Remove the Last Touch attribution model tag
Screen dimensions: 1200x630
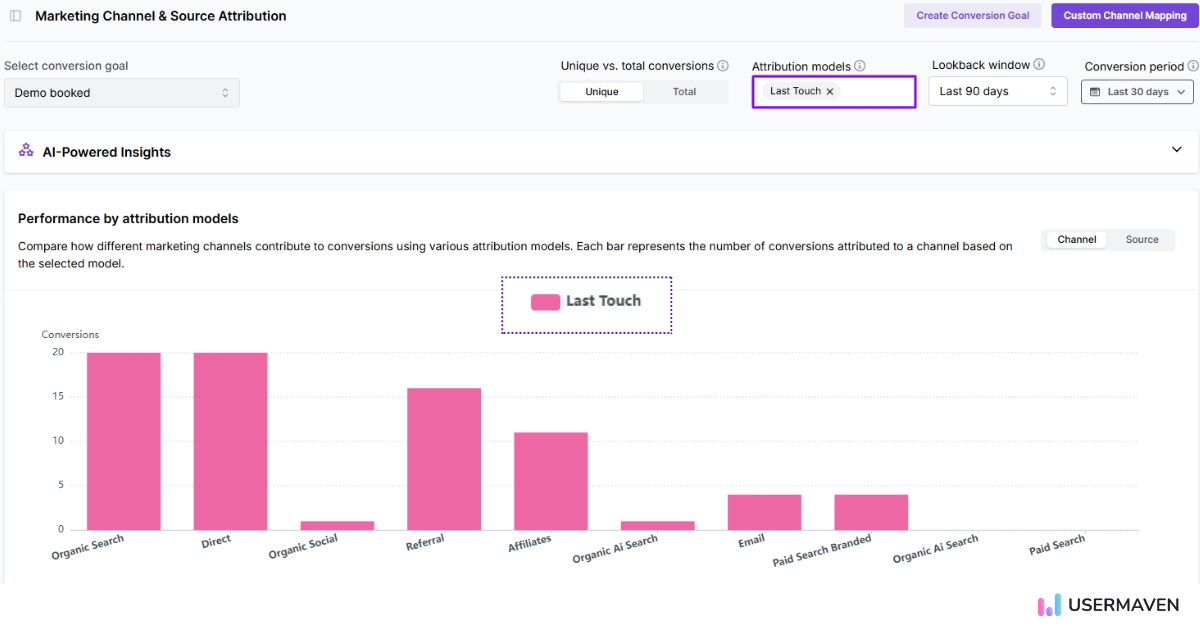pyautogui.click(x=830, y=90)
